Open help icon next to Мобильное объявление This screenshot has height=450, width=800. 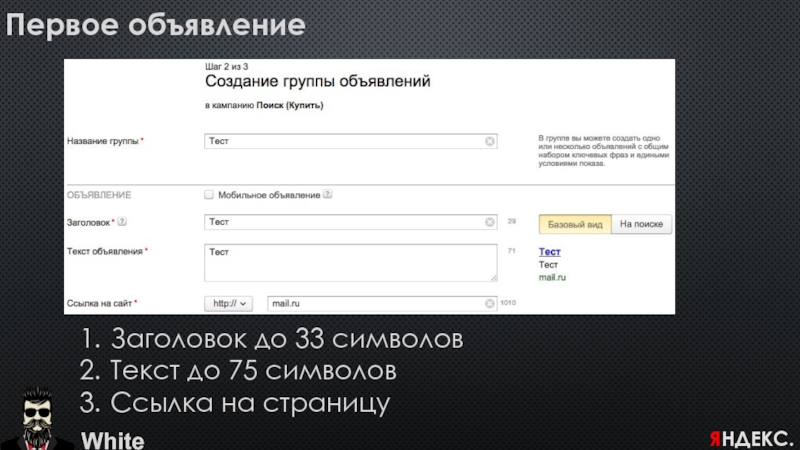(x=328, y=194)
